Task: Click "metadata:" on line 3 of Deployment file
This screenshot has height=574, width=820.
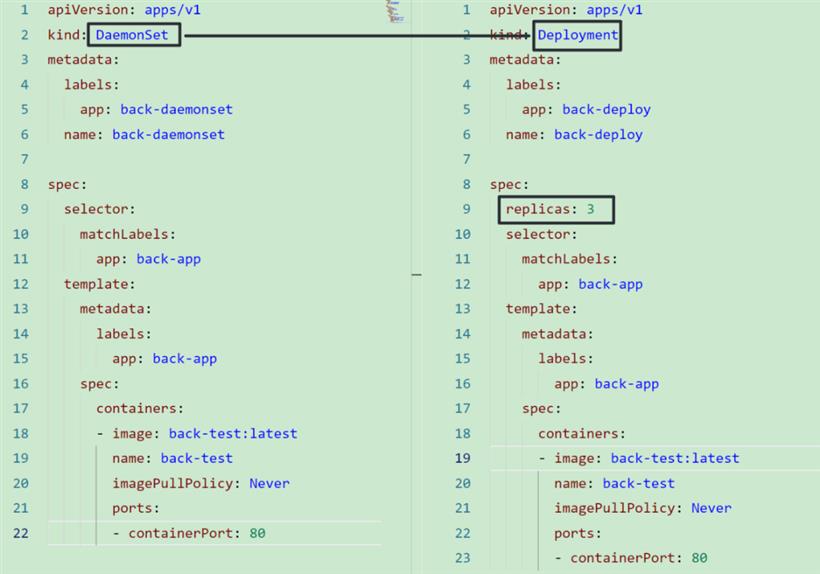Action: (x=525, y=60)
